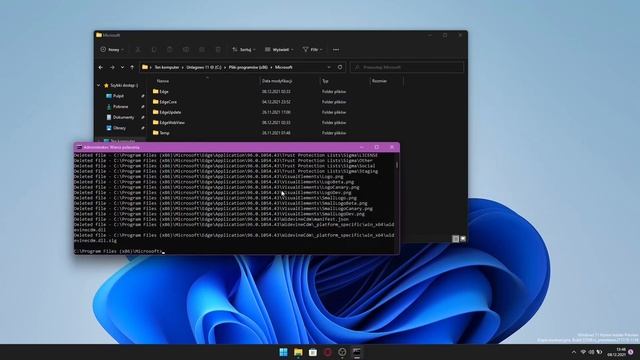The height and width of the screenshot is (360, 640).
Task: Click the battery tray icon
Action: pyautogui.click(x=600, y=352)
